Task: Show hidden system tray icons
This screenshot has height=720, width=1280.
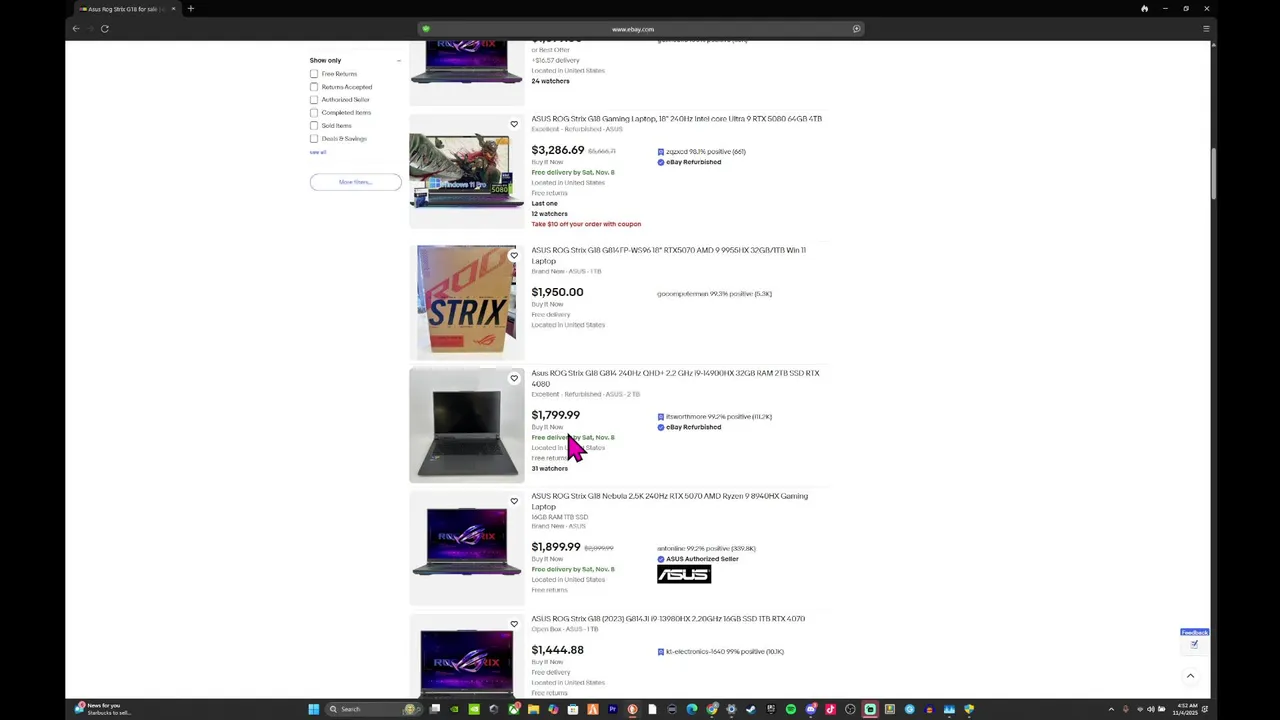Action: (x=1111, y=709)
